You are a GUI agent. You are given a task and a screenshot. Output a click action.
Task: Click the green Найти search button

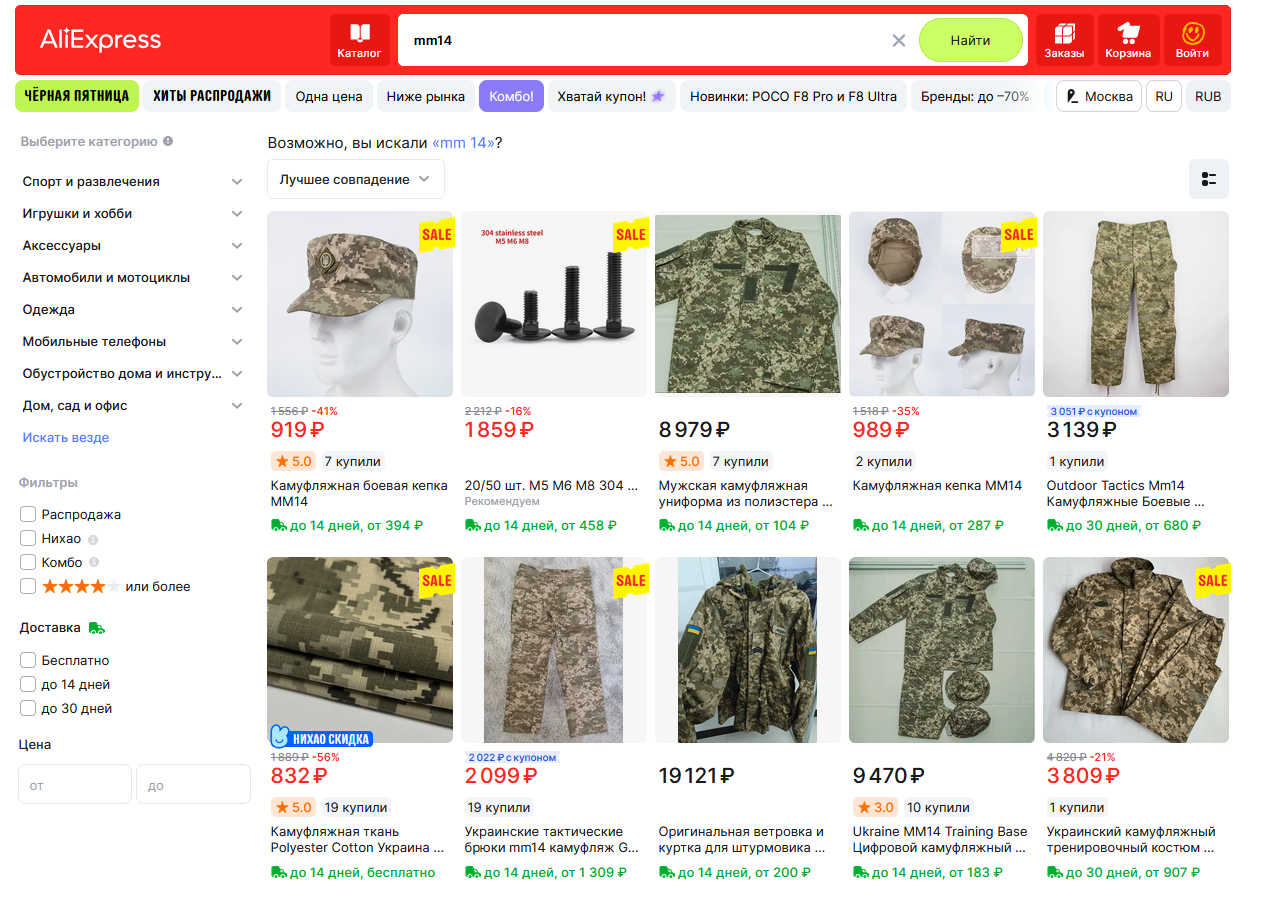coord(970,40)
